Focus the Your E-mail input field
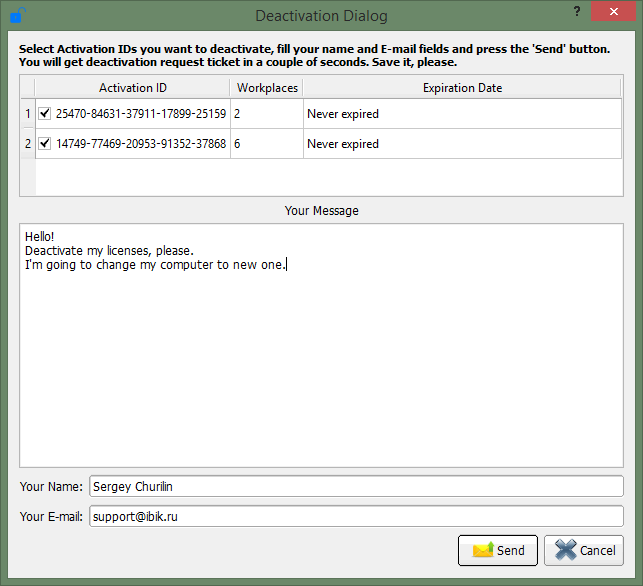Screen dimensions: 643x586 click(x=356, y=517)
